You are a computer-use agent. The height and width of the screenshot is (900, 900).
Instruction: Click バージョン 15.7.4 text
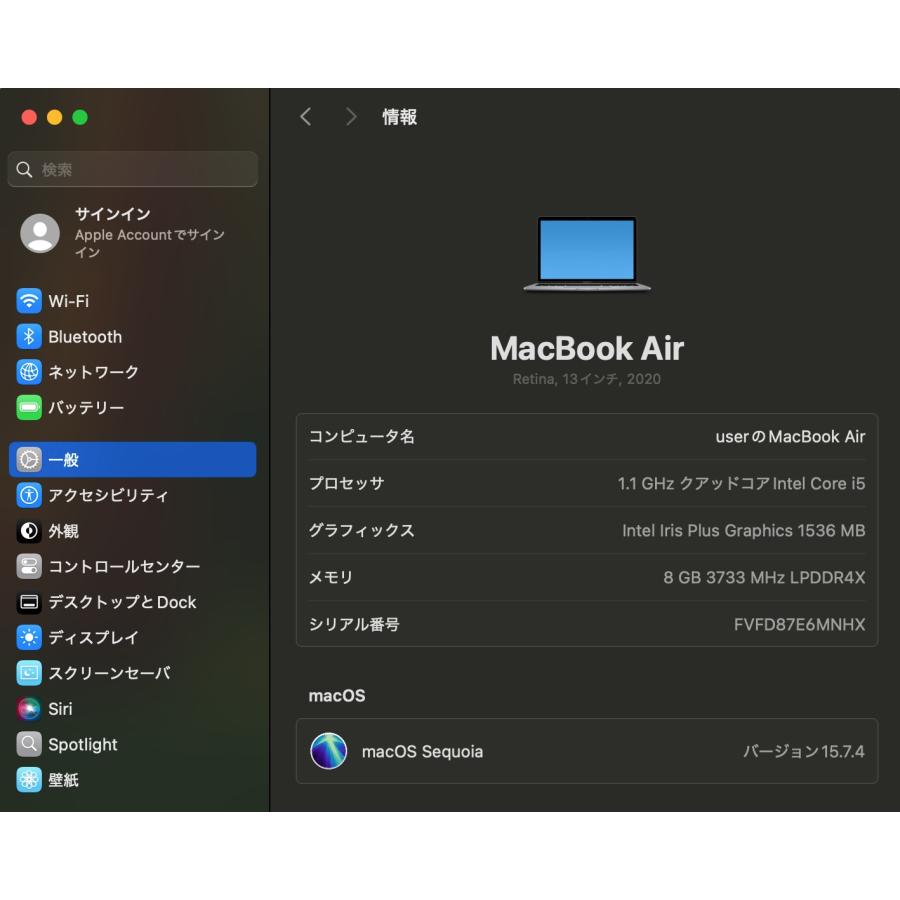[x=804, y=751]
